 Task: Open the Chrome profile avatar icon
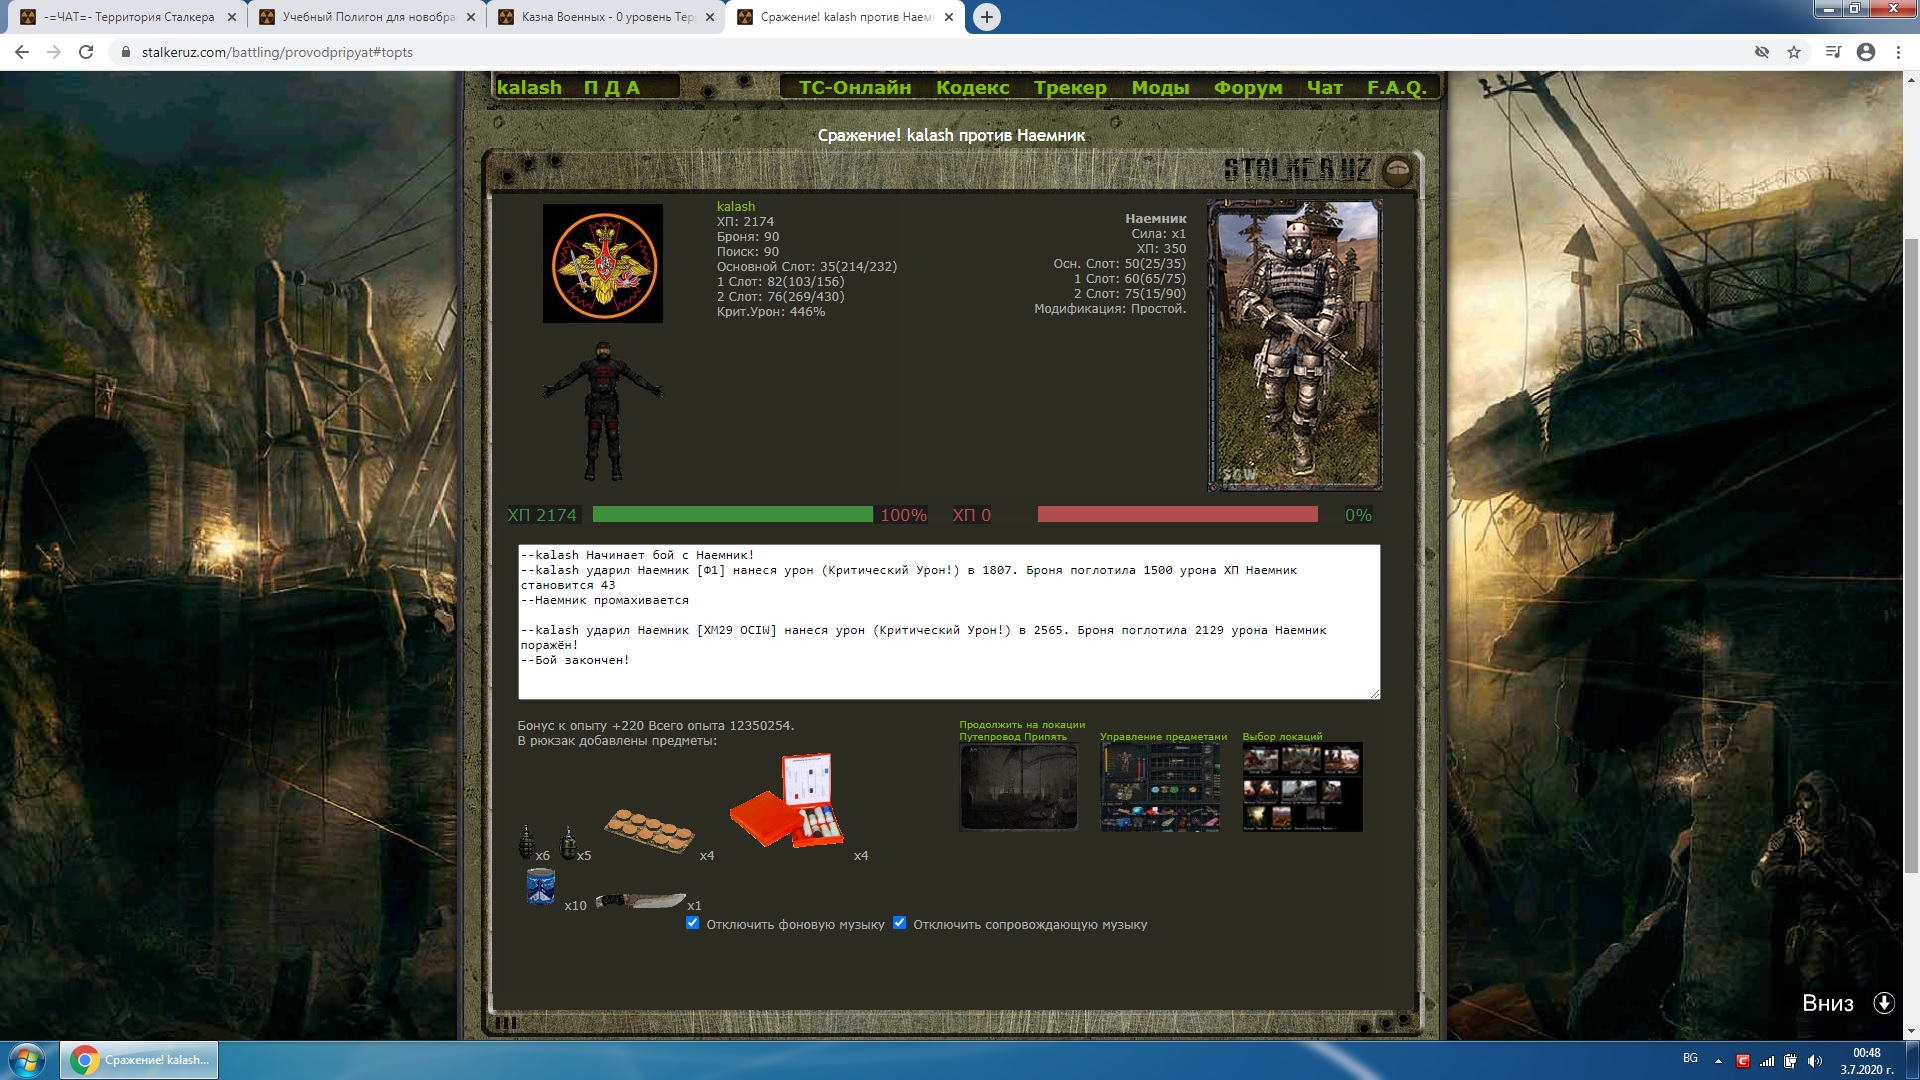click(1866, 52)
